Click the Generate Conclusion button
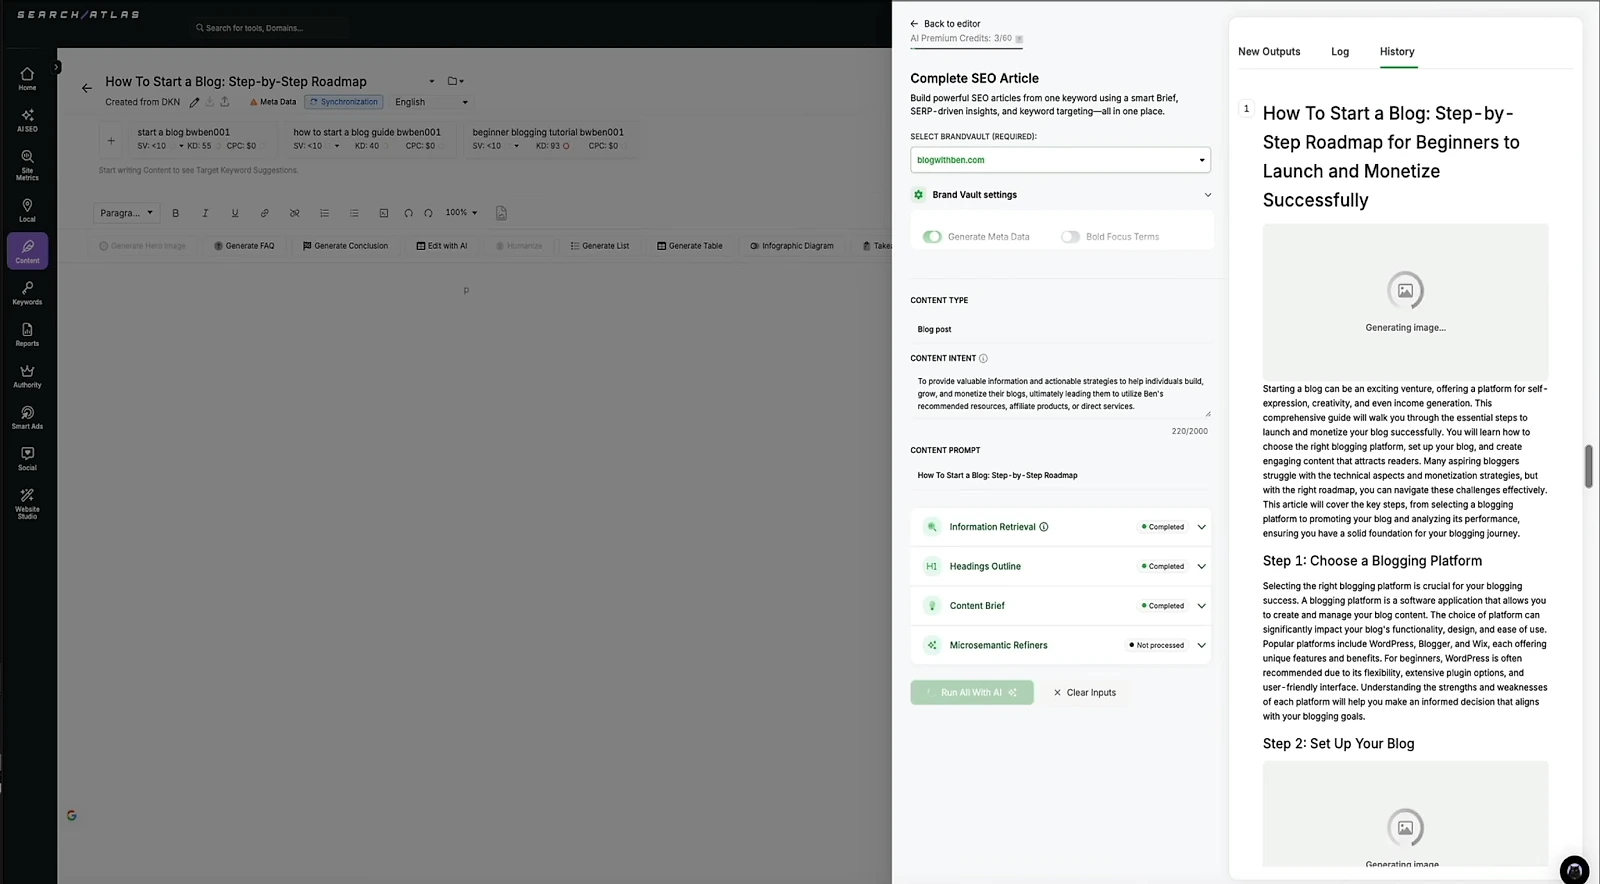The height and width of the screenshot is (884, 1600). [345, 246]
